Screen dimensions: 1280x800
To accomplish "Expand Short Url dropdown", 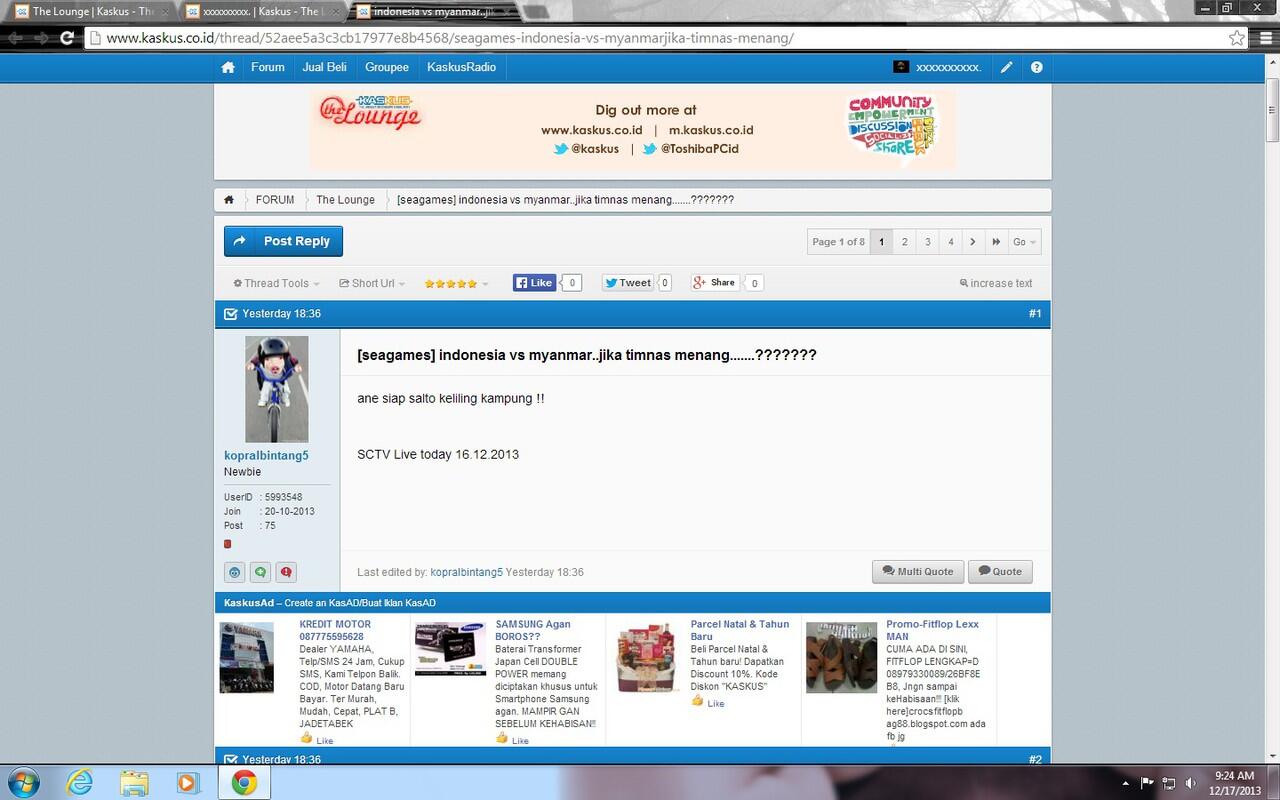I will click(372, 284).
